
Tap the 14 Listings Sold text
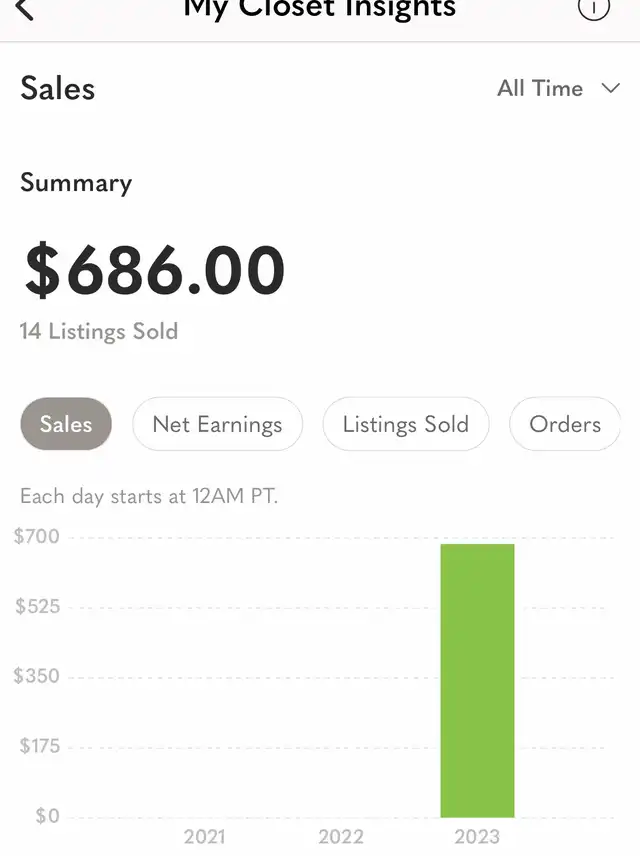(x=99, y=331)
